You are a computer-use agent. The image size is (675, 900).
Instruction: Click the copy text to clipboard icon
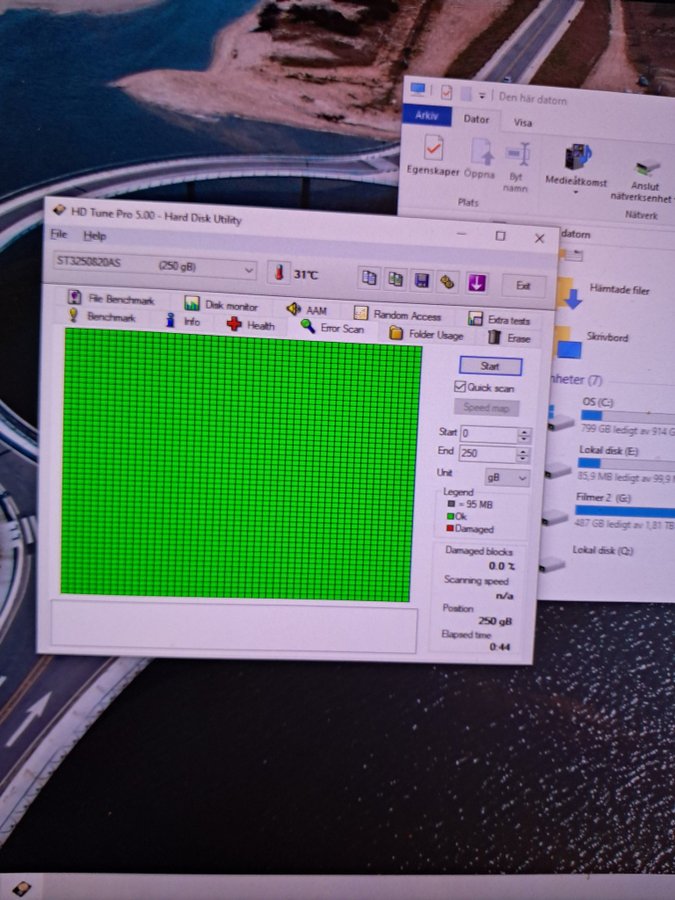tap(368, 278)
